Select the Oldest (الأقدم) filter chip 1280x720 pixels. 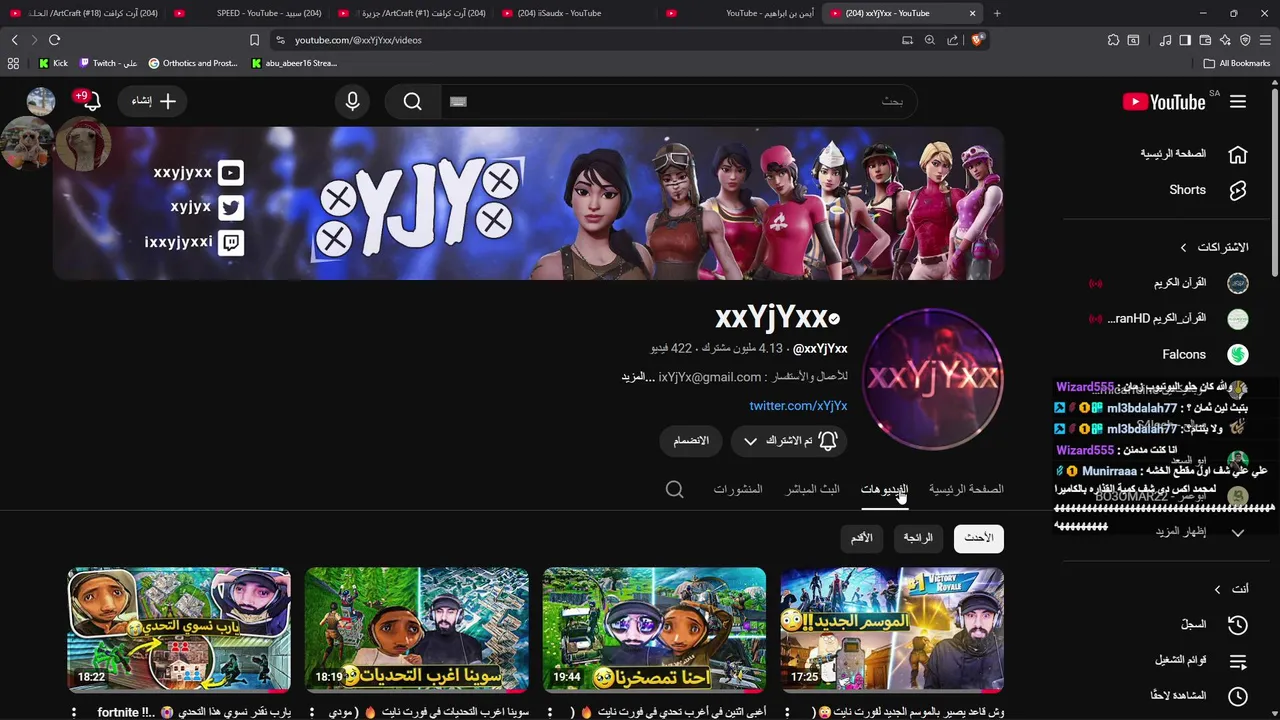click(x=862, y=538)
